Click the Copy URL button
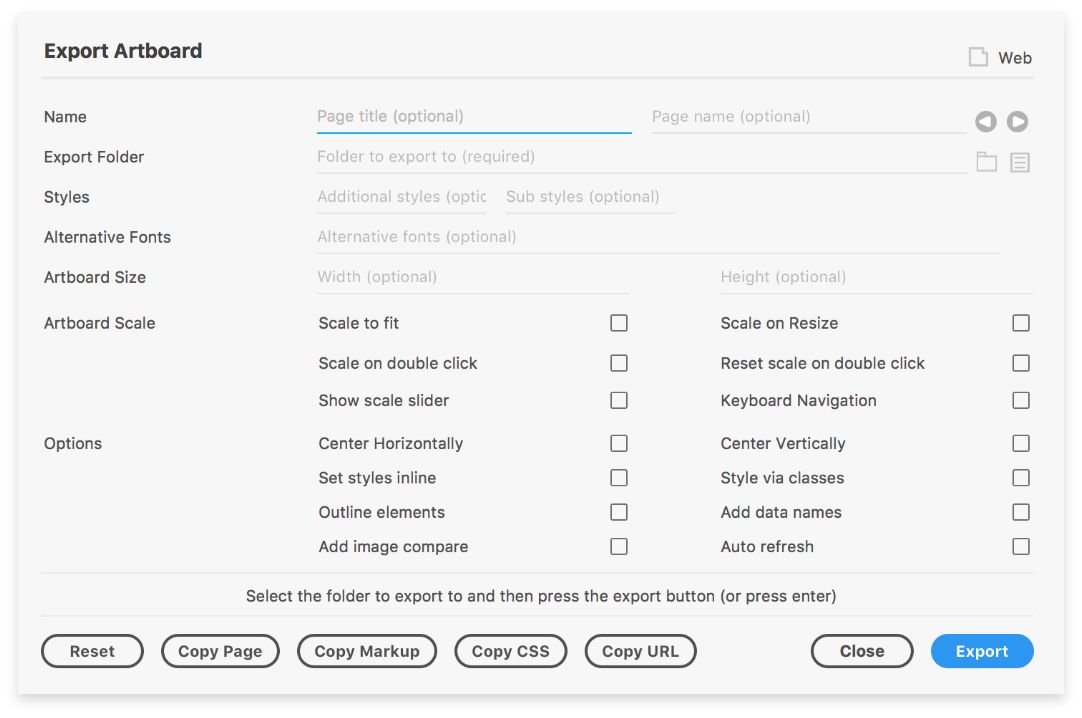Screen dimensions: 1082x718 pyautogui.click(x=640, y=651)
